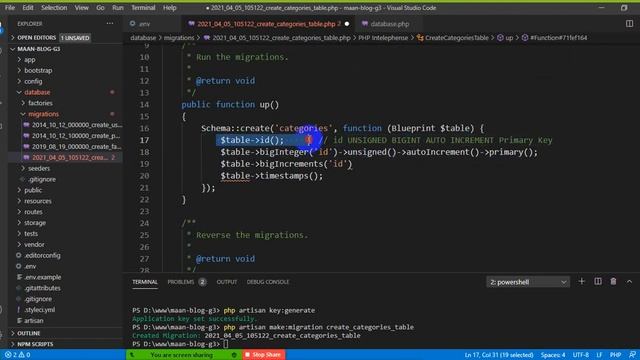Change file encoding UTF-8 in status bar

pos(580,355)
